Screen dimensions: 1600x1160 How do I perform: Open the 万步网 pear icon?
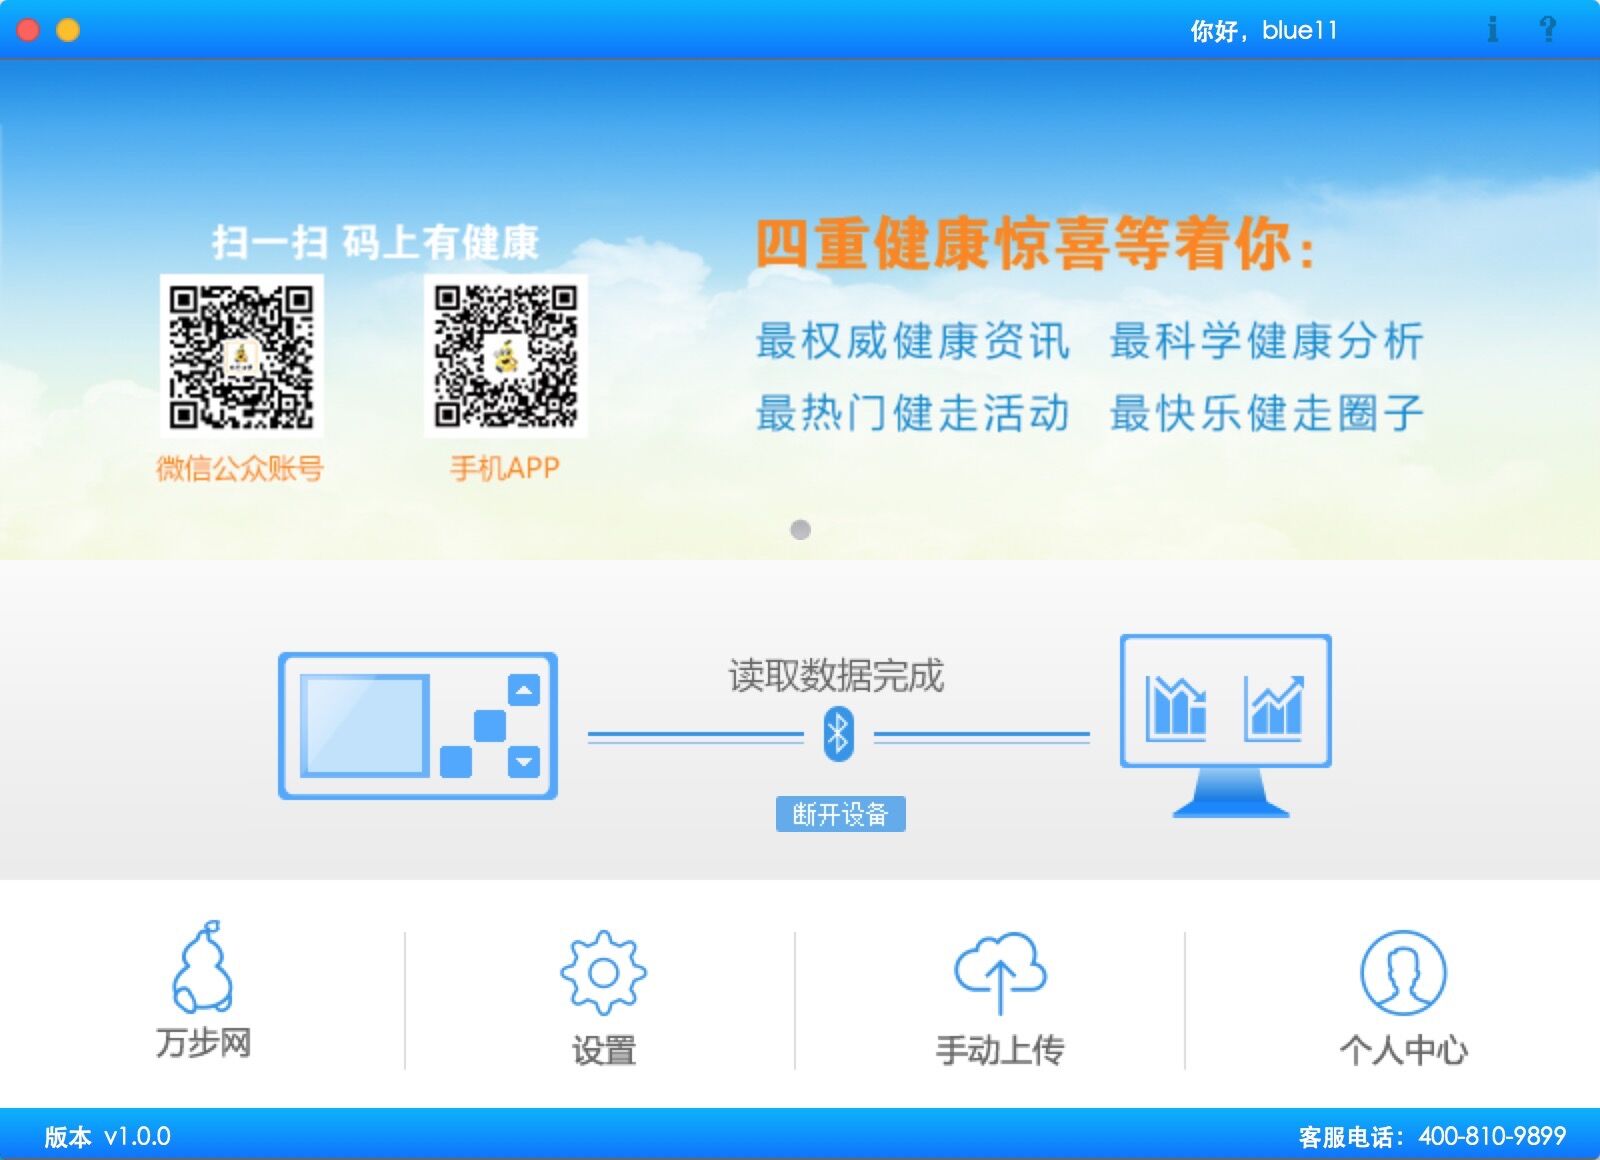(x=203, y=967)
